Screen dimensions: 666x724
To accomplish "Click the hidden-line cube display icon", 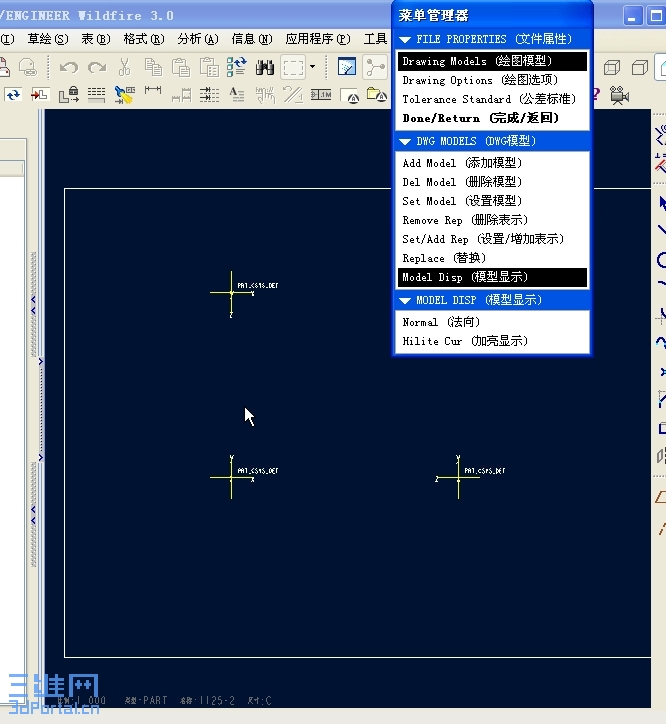I will (x=640, y=67).
